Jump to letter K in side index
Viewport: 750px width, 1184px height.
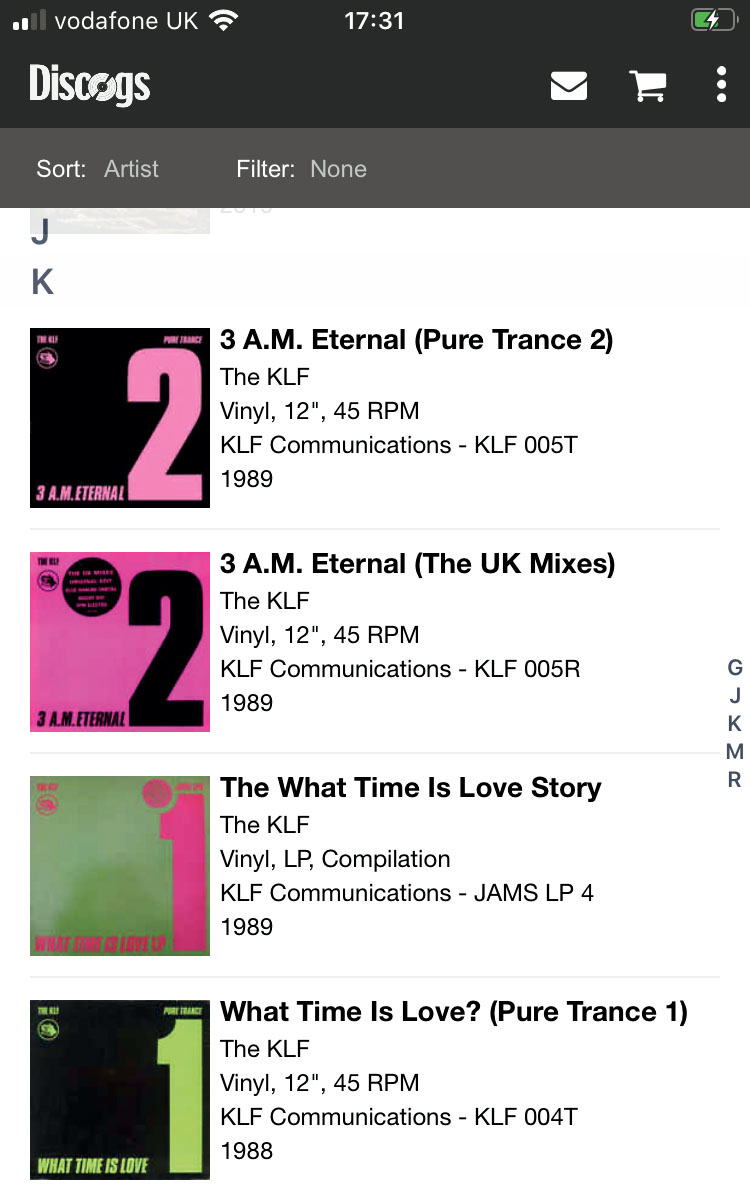pos(734,723)
